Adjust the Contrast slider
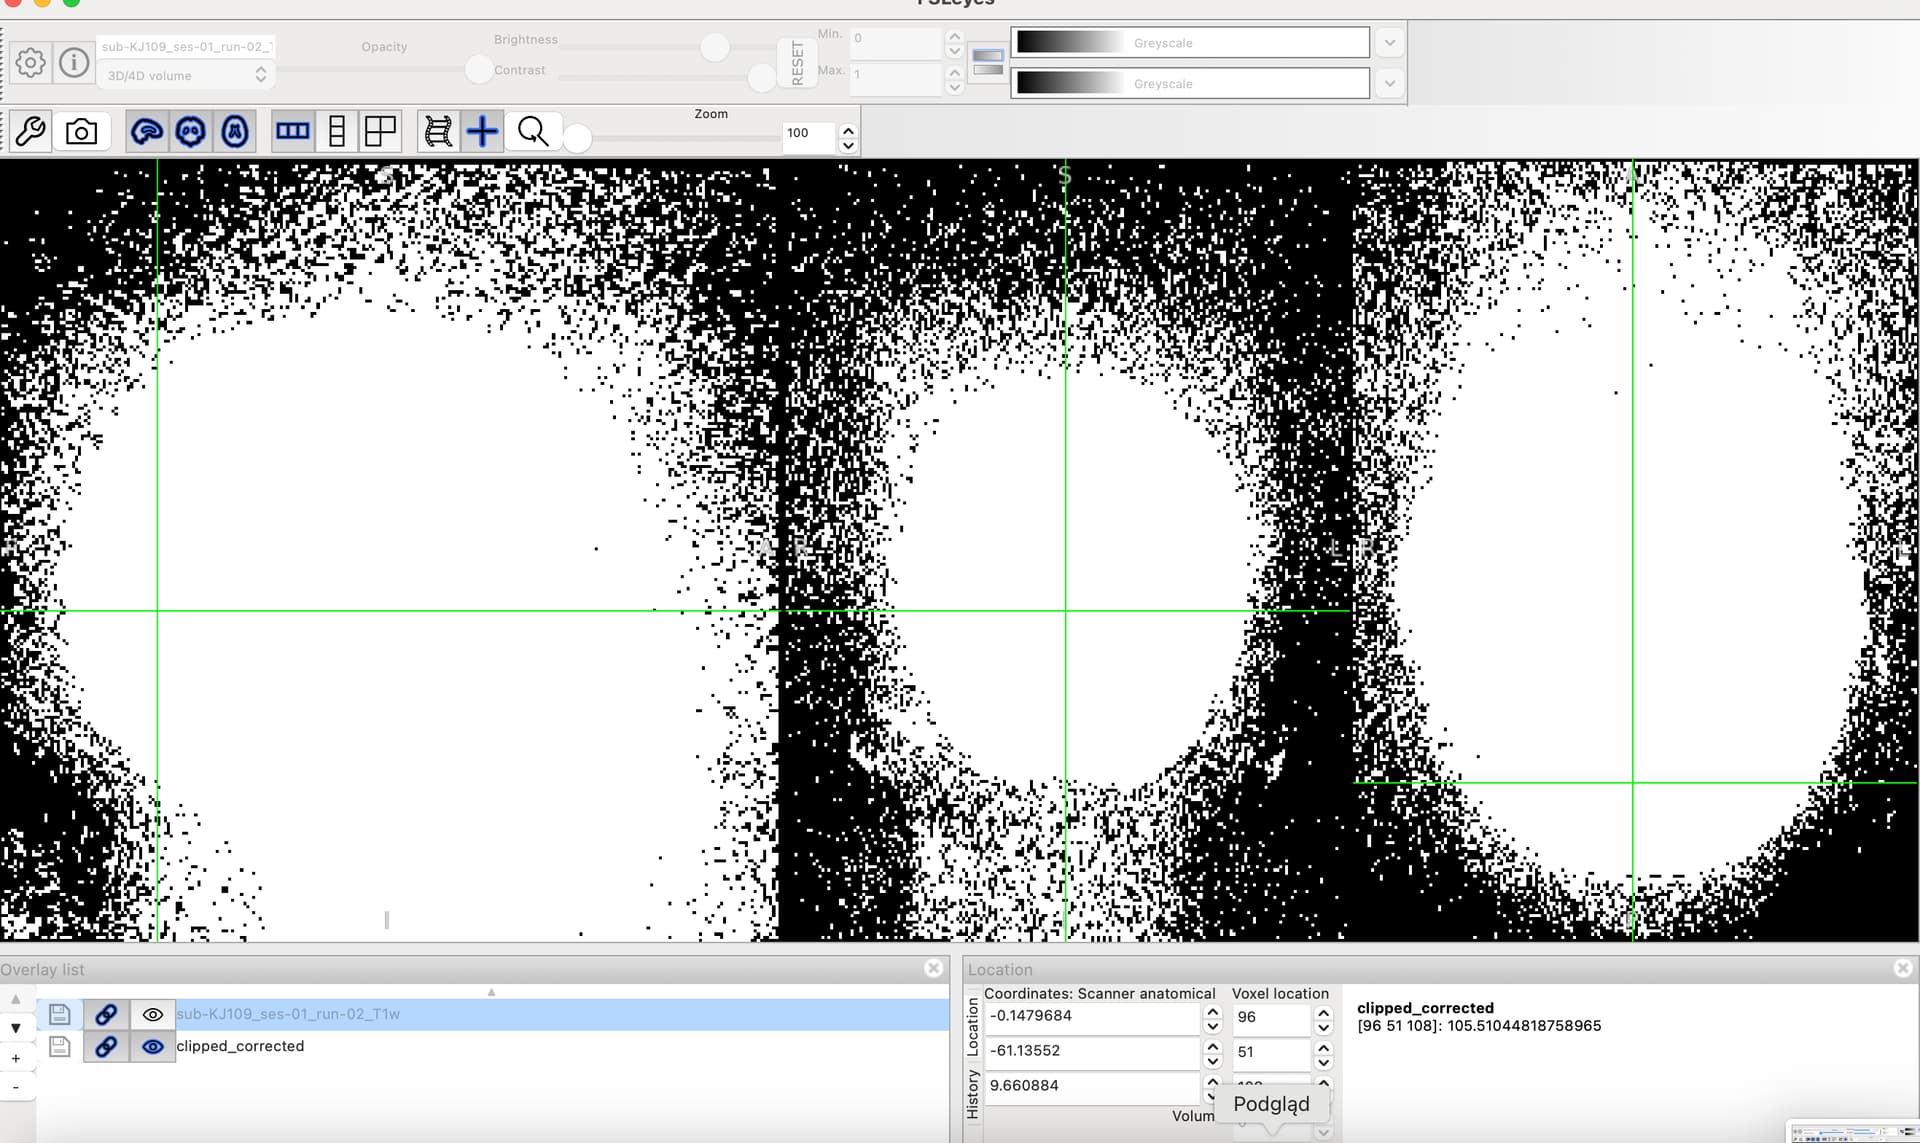Viewport: 1920px width, 1143px height. tap(762, 77)
